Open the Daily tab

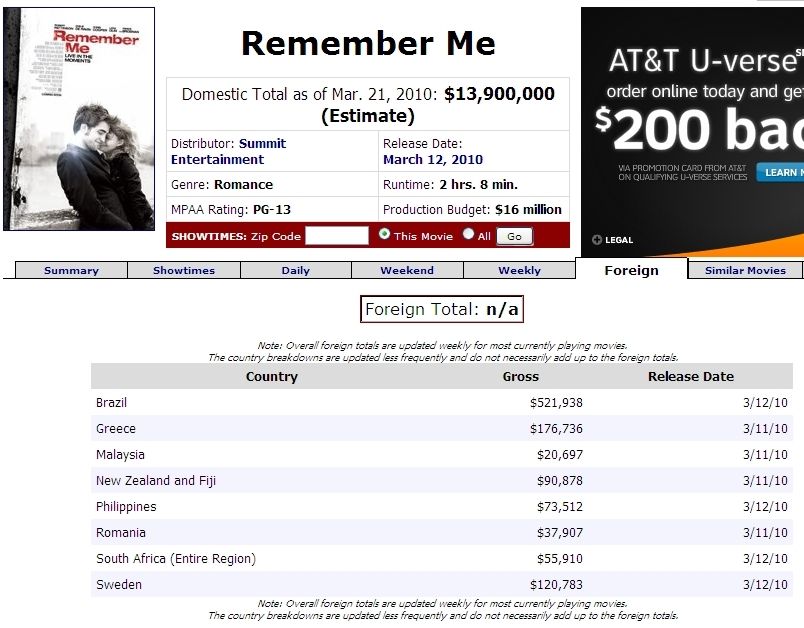coord(295,270)
